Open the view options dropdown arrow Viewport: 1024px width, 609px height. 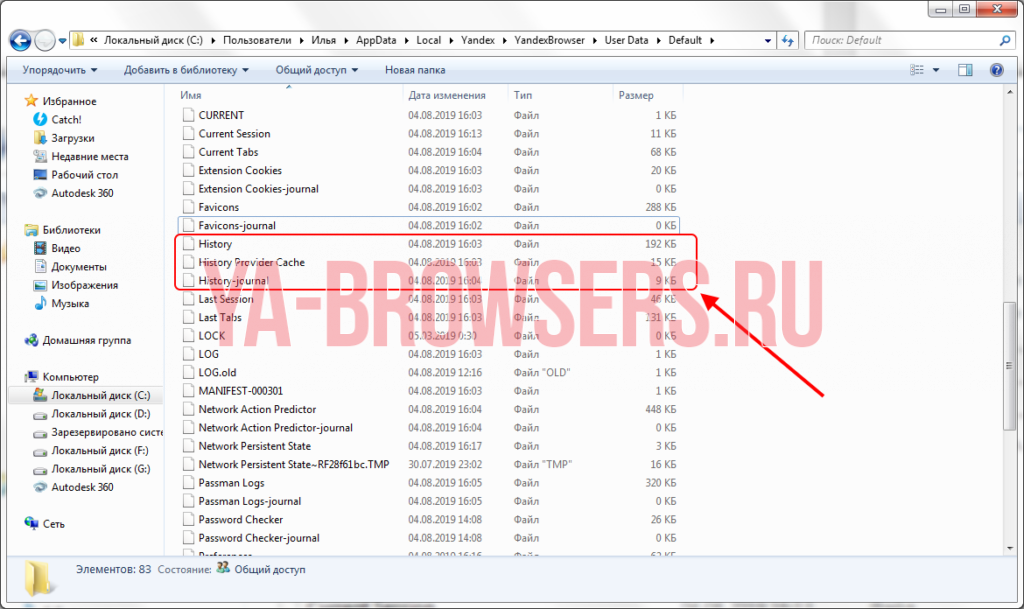pos(936,70)
